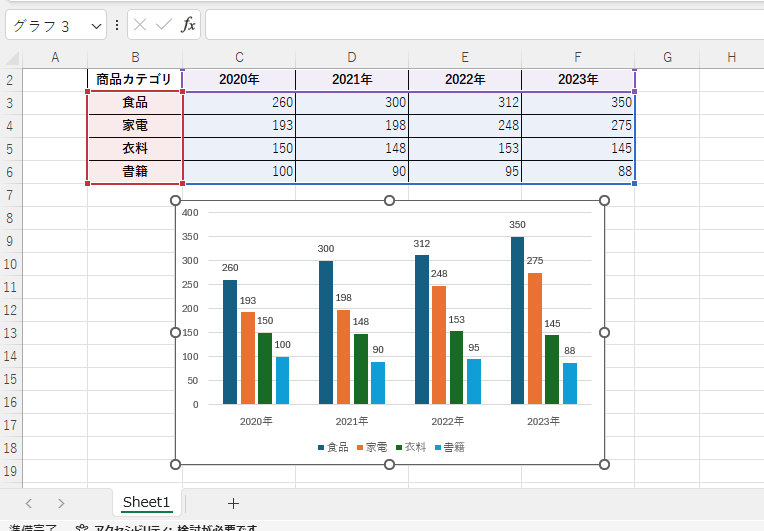
Task: Click the cancel X icon in formula bar
Action: click(141, 25)
